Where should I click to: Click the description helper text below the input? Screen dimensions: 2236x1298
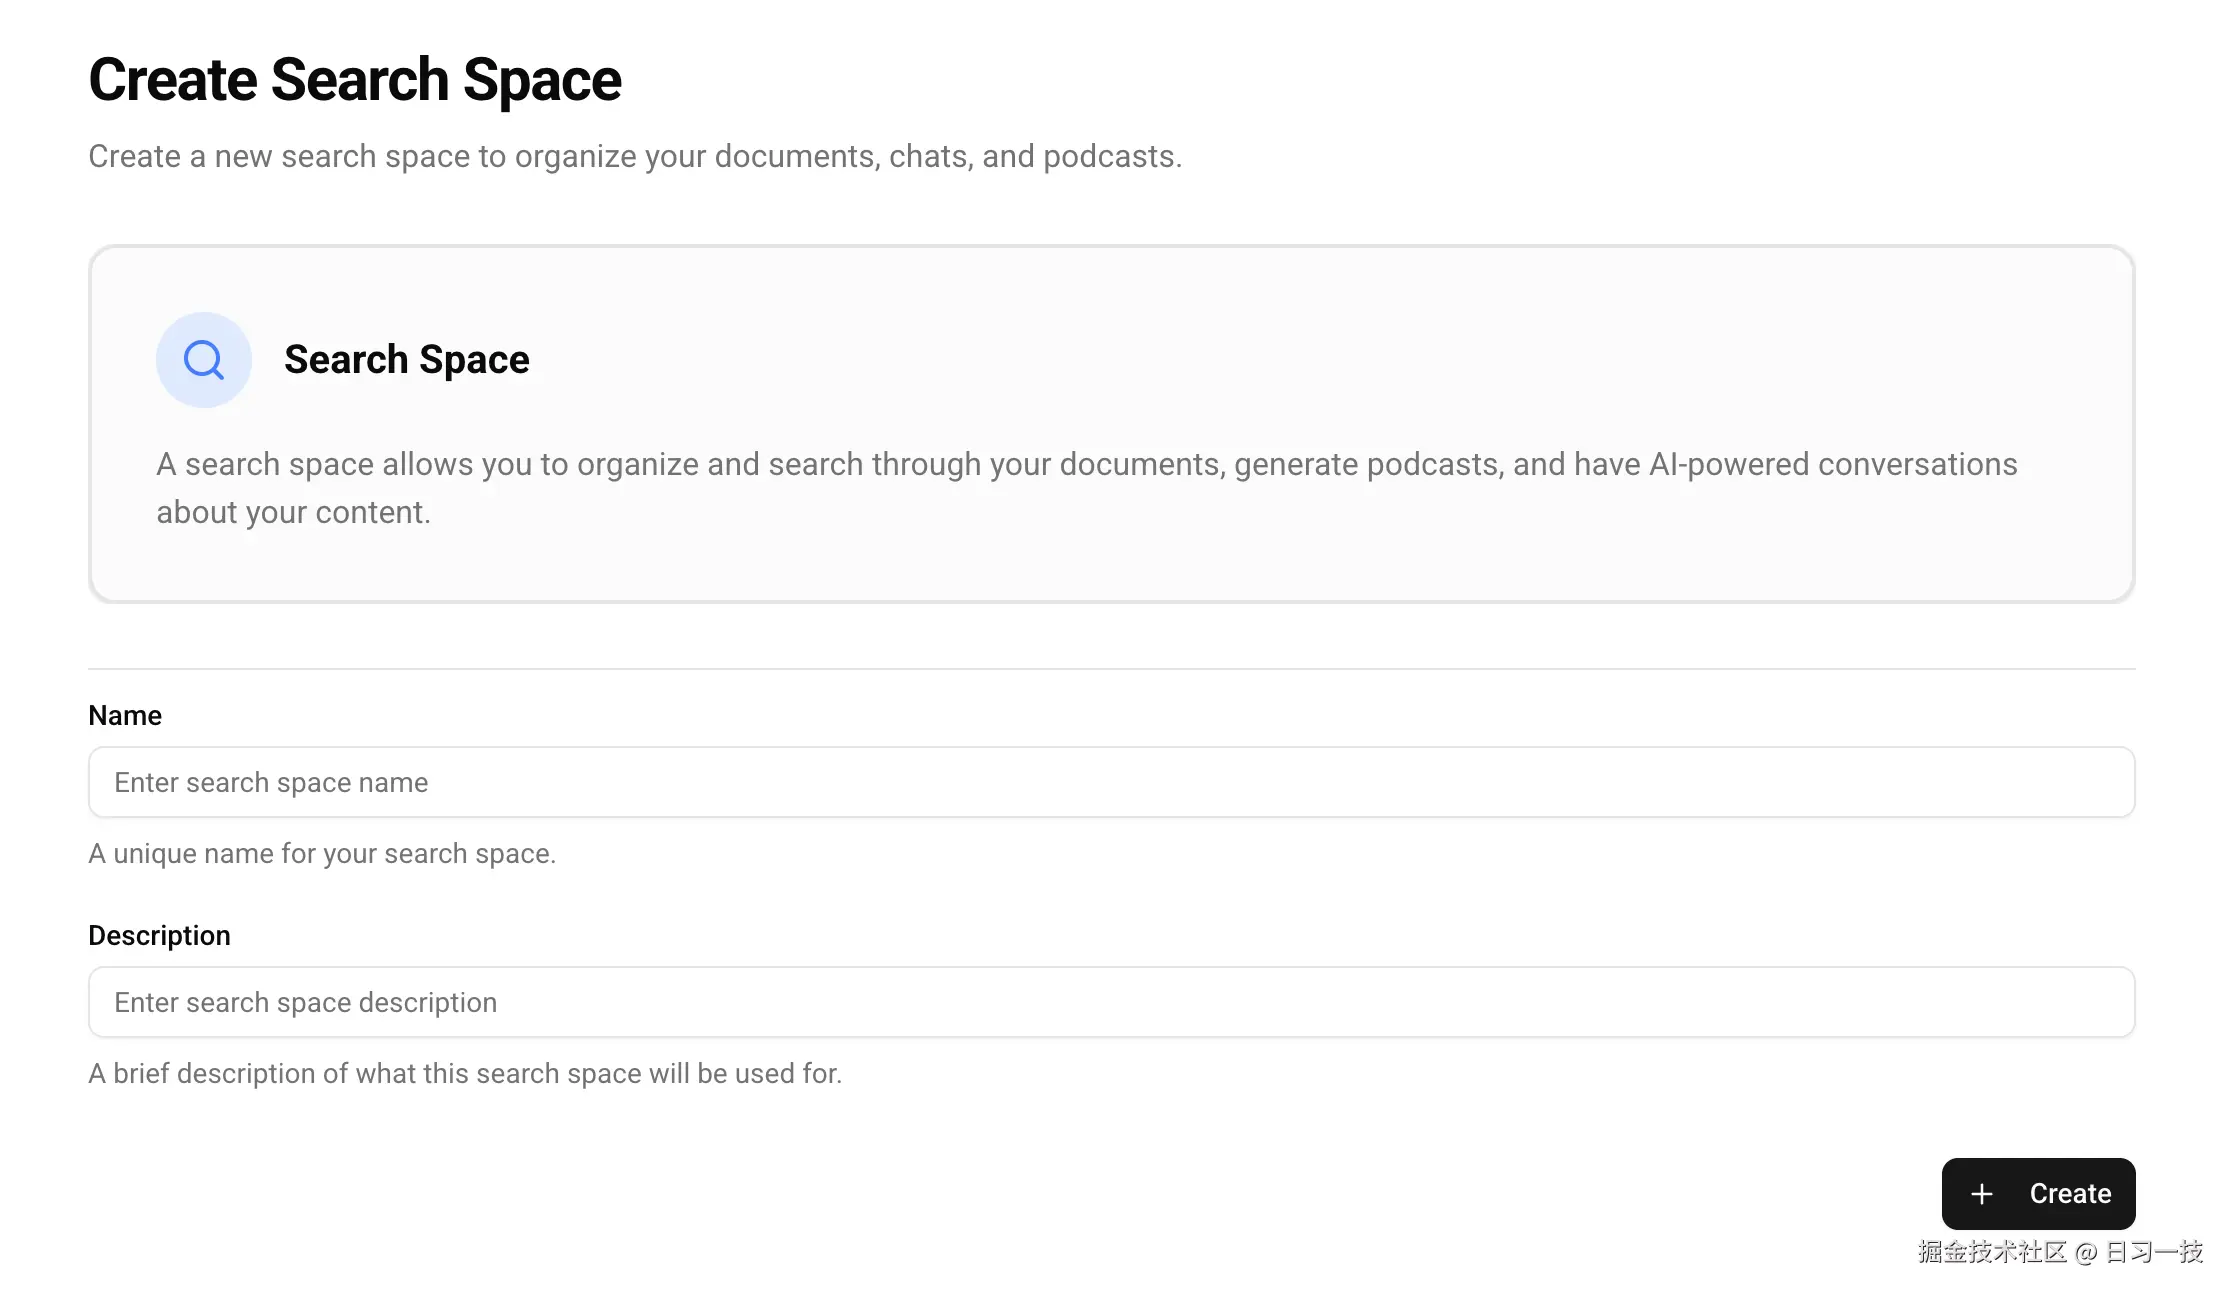tap(465, 1073)
